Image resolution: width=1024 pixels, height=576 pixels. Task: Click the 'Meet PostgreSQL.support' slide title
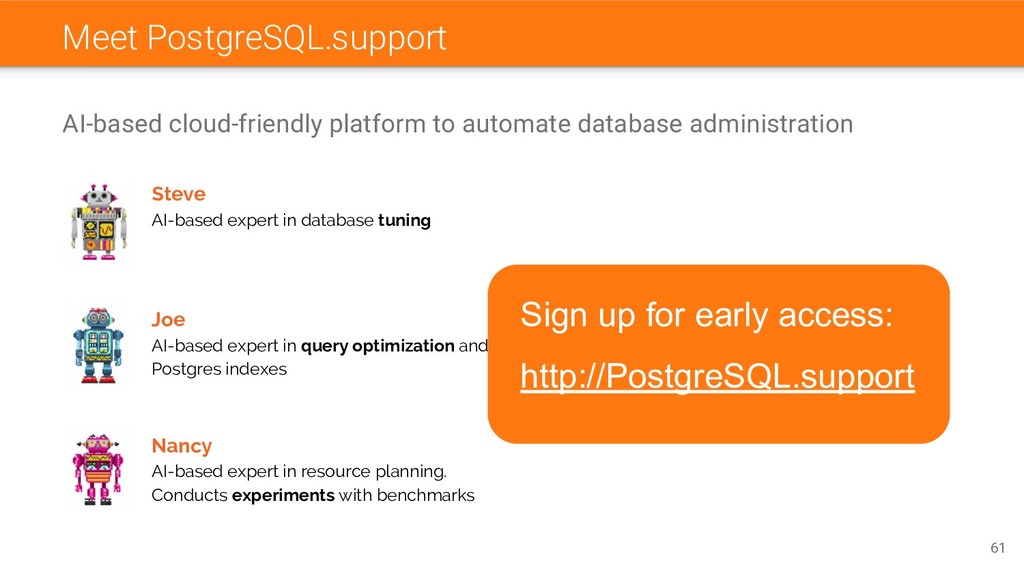pos(254,37)
